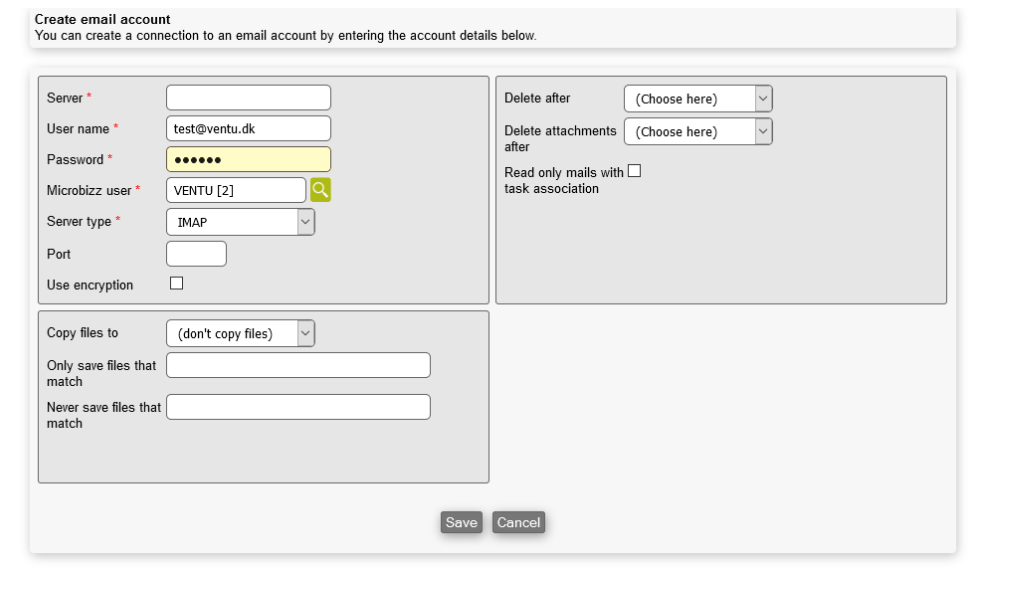Select the Never save files that match field
This screenshot has width=1033, height=593.
coord(298,407)
